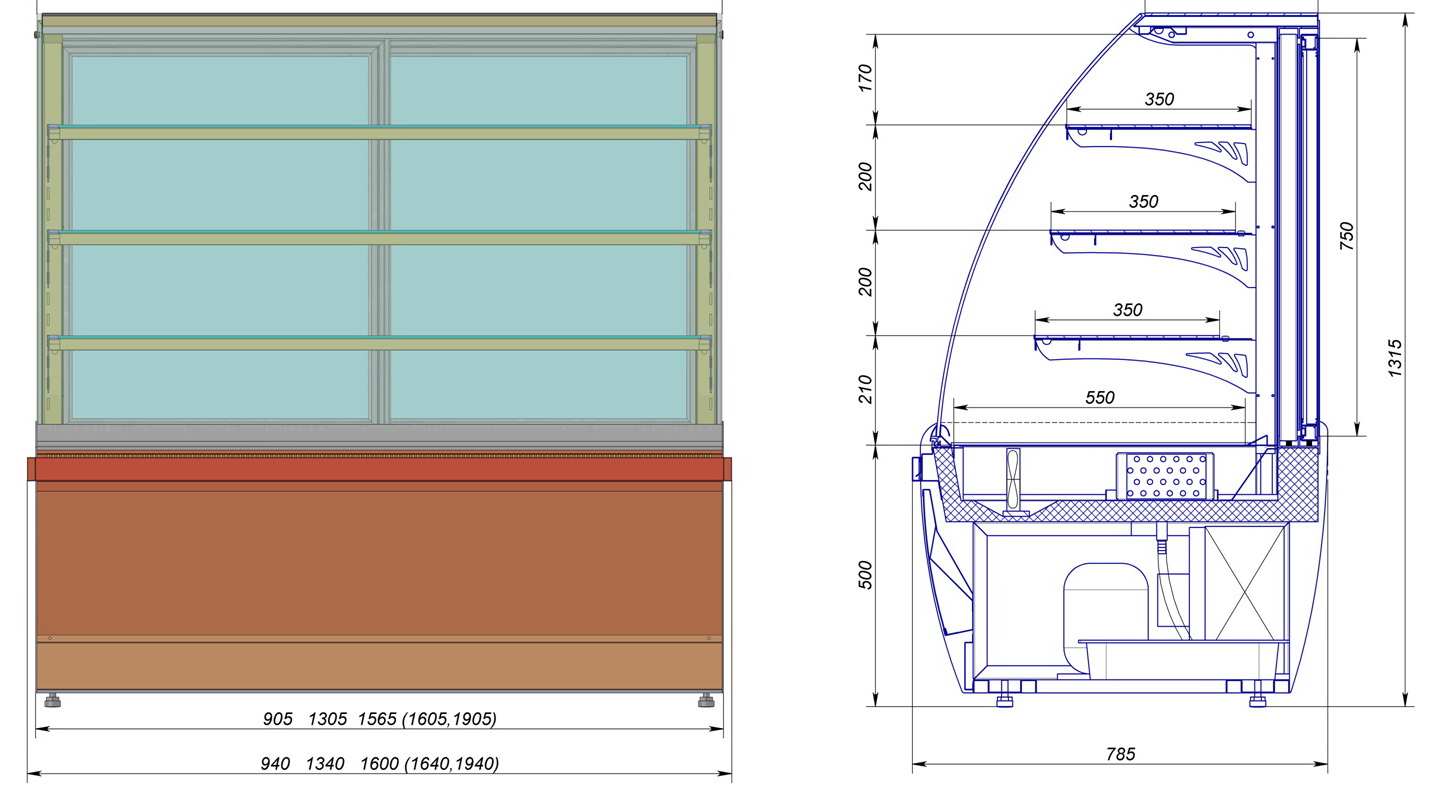Click the 750 vertical dimension label
The width and height of the screenshot is (1435, 792).
click(x=1347, y=236)
